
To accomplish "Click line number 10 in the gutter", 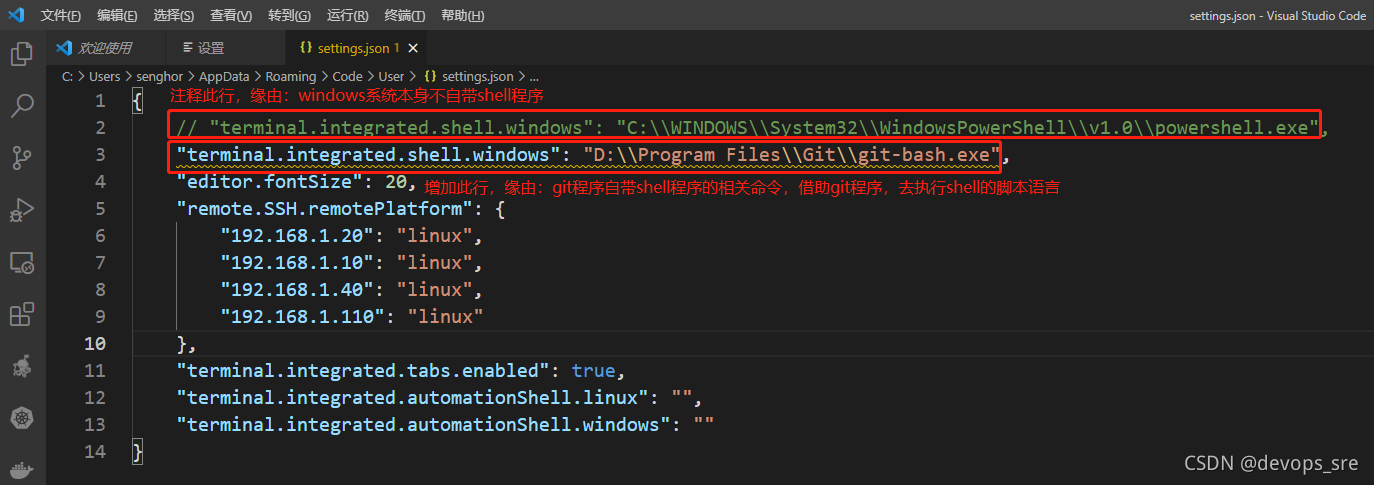I will 95,344.
